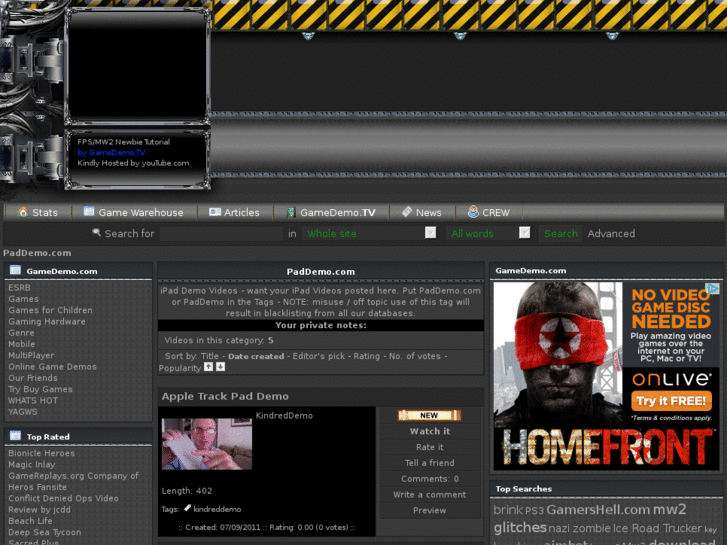Open the YAGWS category
This screenshot has height=545, width=727.
(x=23, y=412)
